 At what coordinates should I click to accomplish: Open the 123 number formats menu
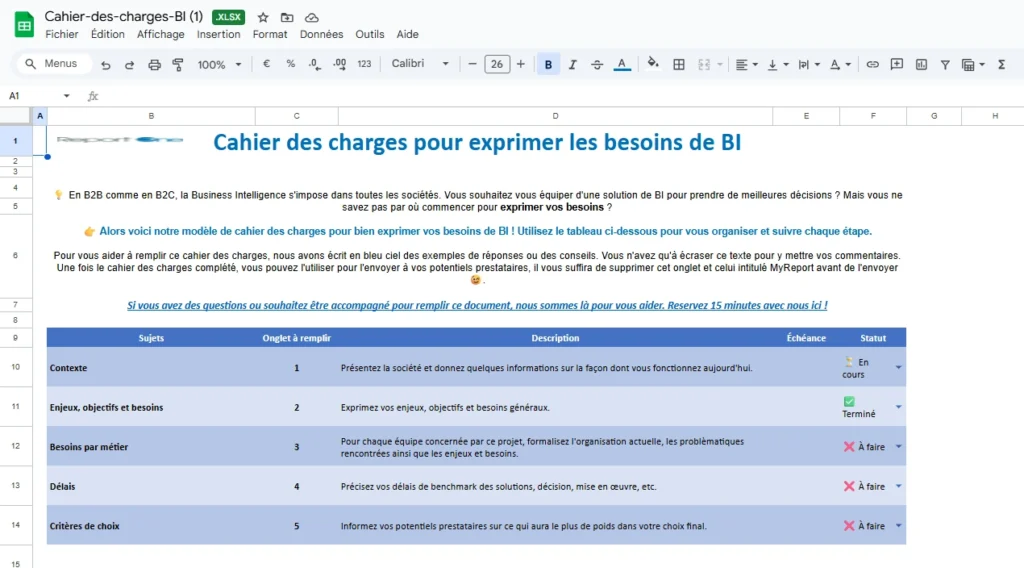(364, 64)
